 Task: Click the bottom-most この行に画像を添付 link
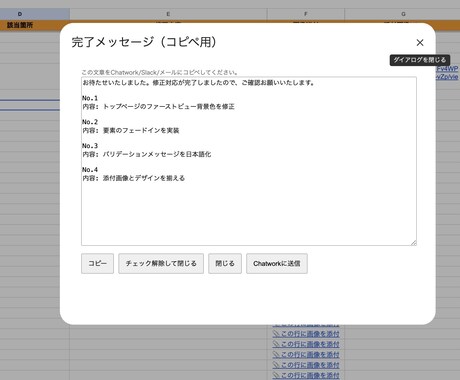pos(306,376)
